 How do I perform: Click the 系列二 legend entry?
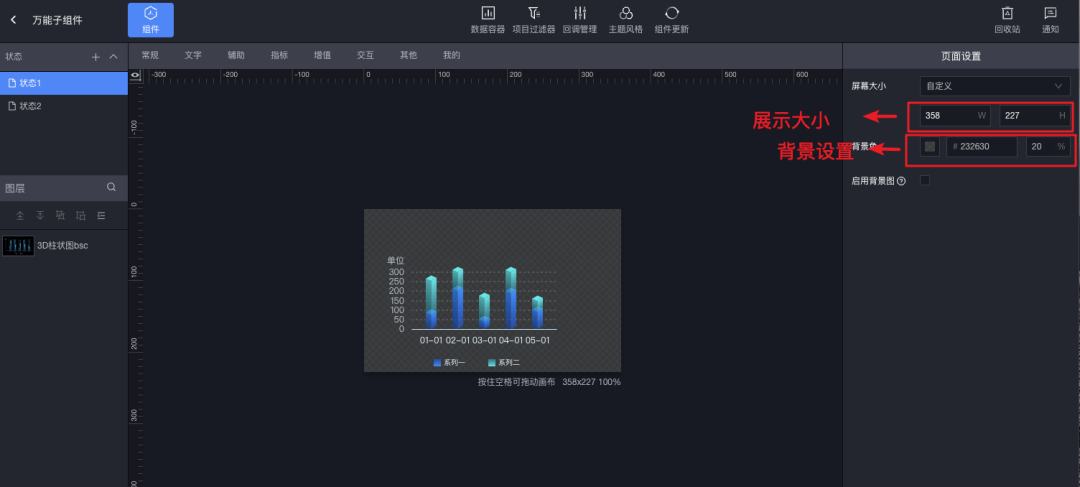click(504, 362)
